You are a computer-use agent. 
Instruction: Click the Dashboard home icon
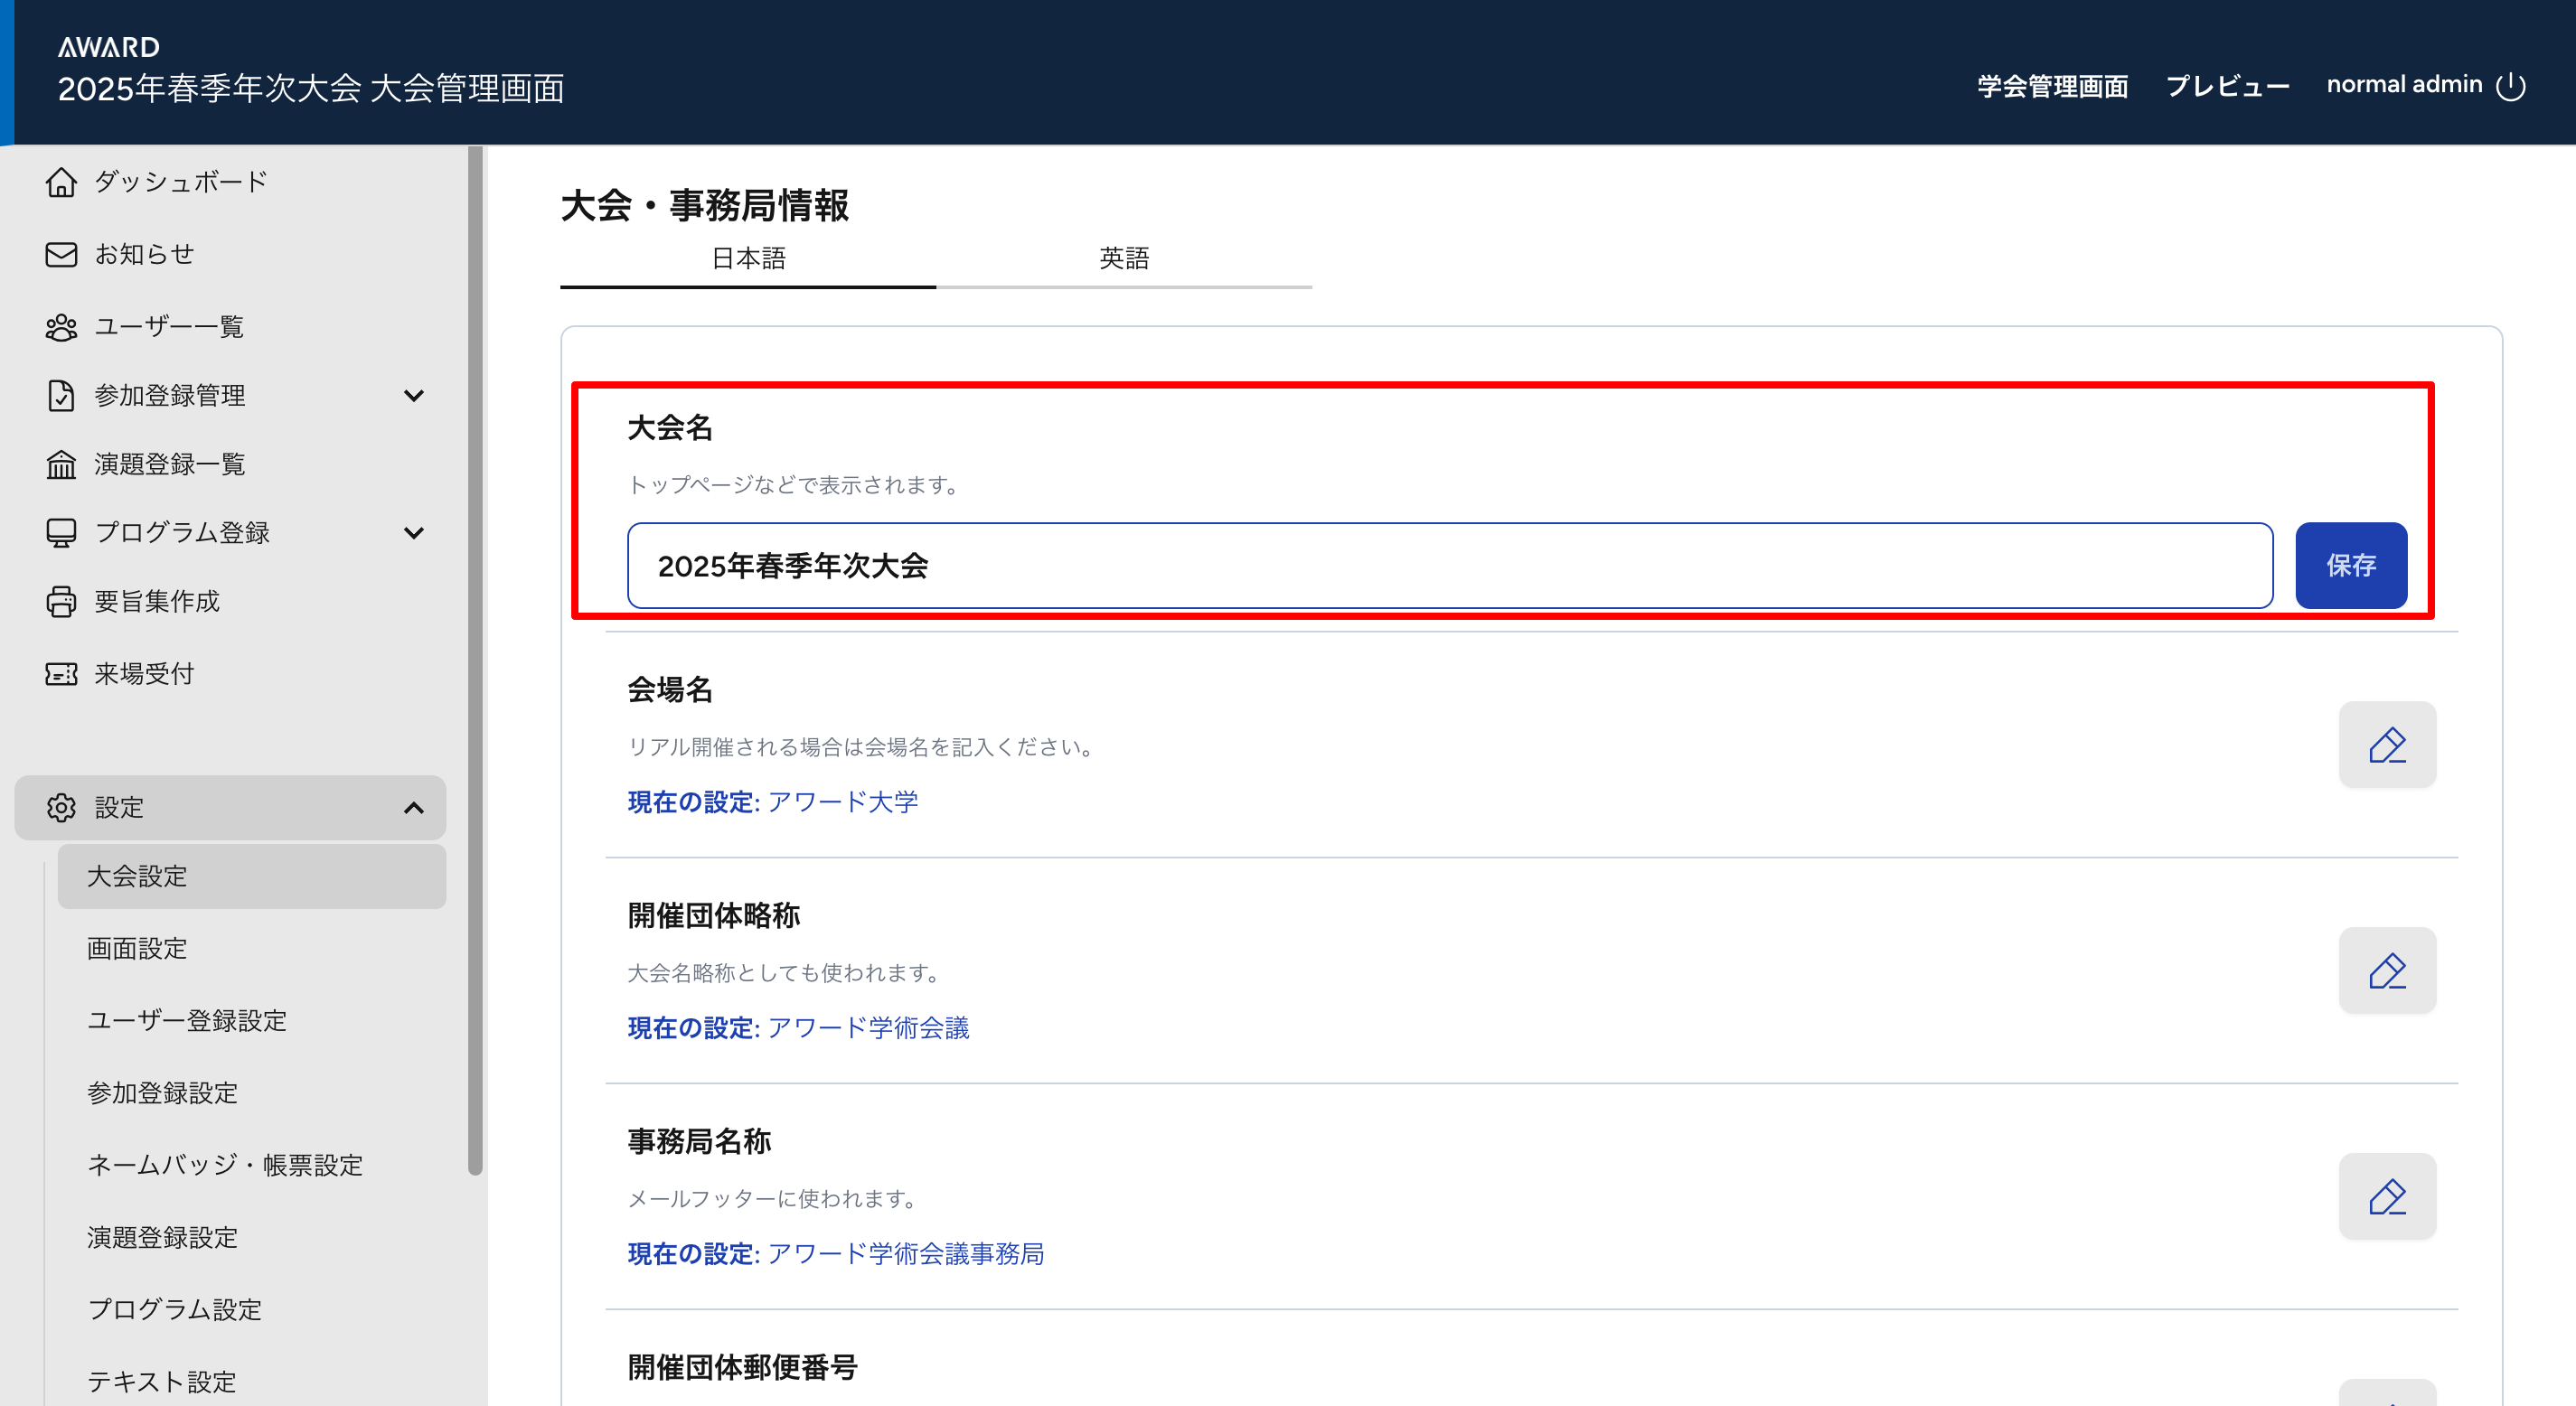(x=61, y=182)
